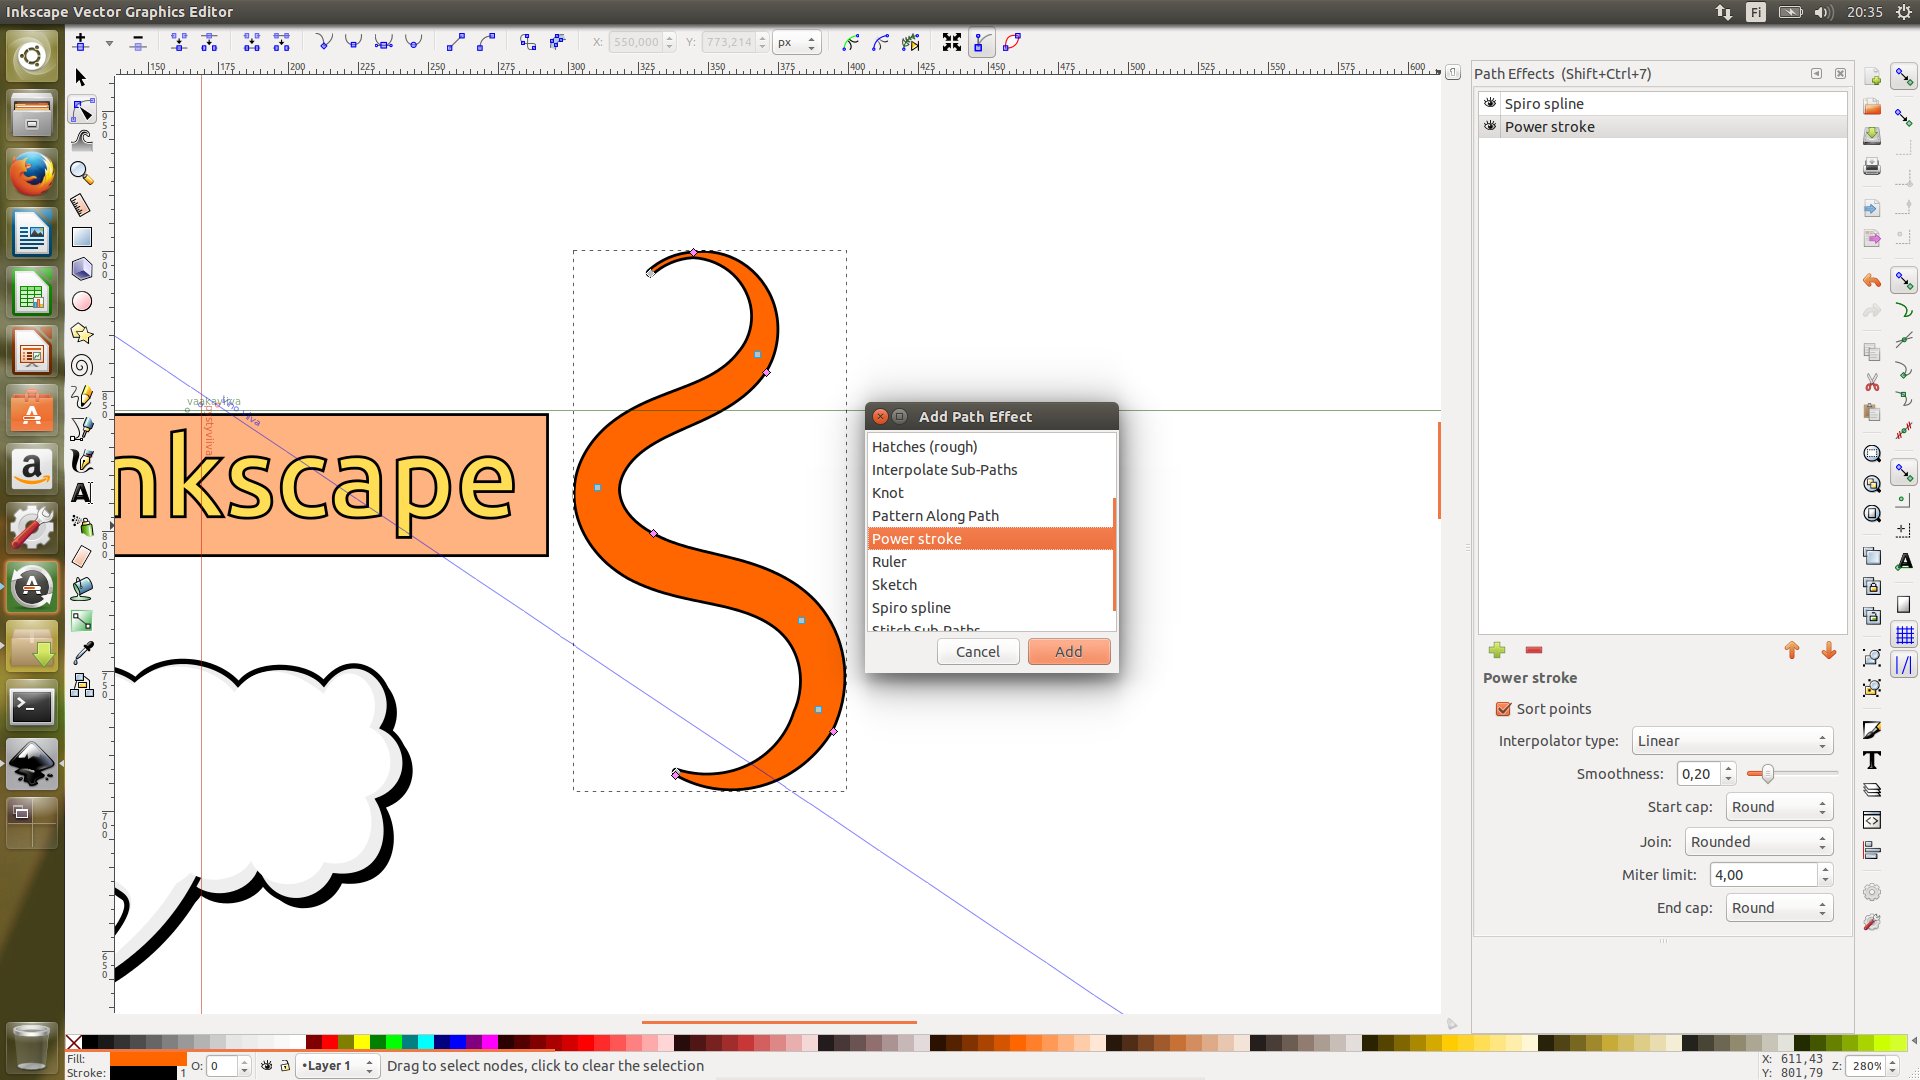
Task: Click Cancel button in dialog
Action: pos(978,652)
